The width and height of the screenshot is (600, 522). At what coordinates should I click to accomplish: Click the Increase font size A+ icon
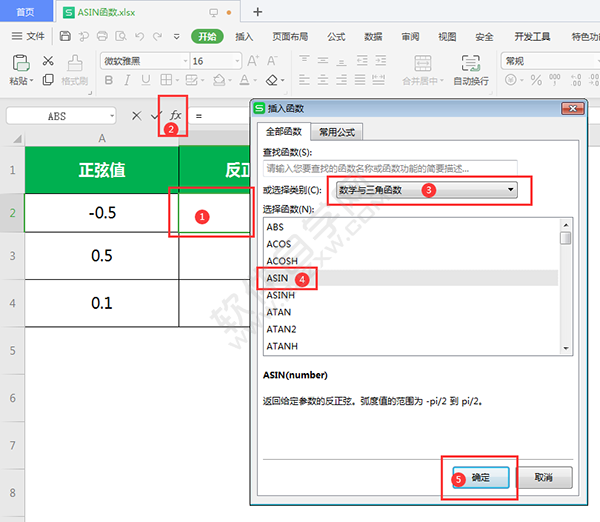pos(253,61)
